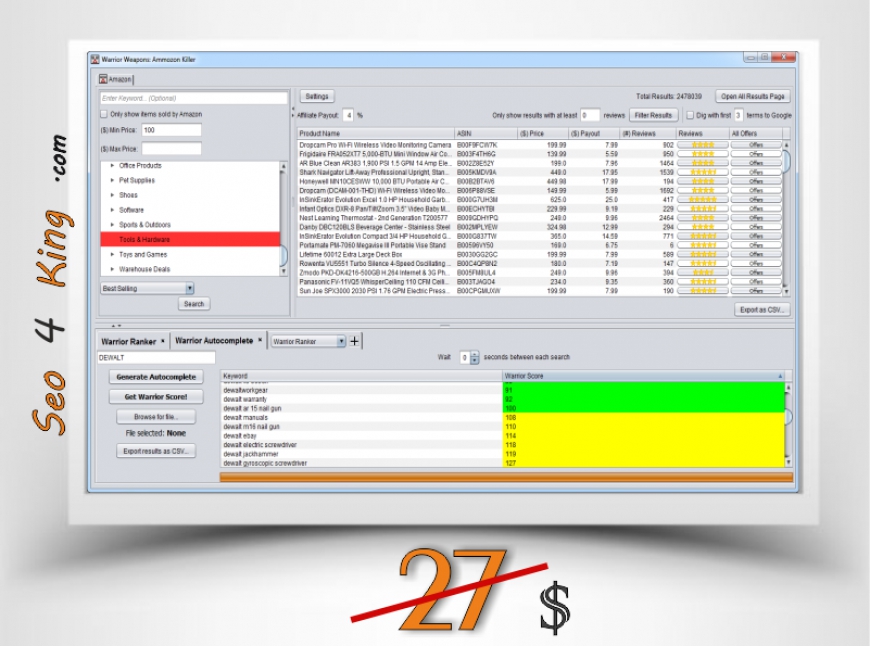Click the orange progress bar
The width and height of the screenshot is (870, 646).
(507, 477)
